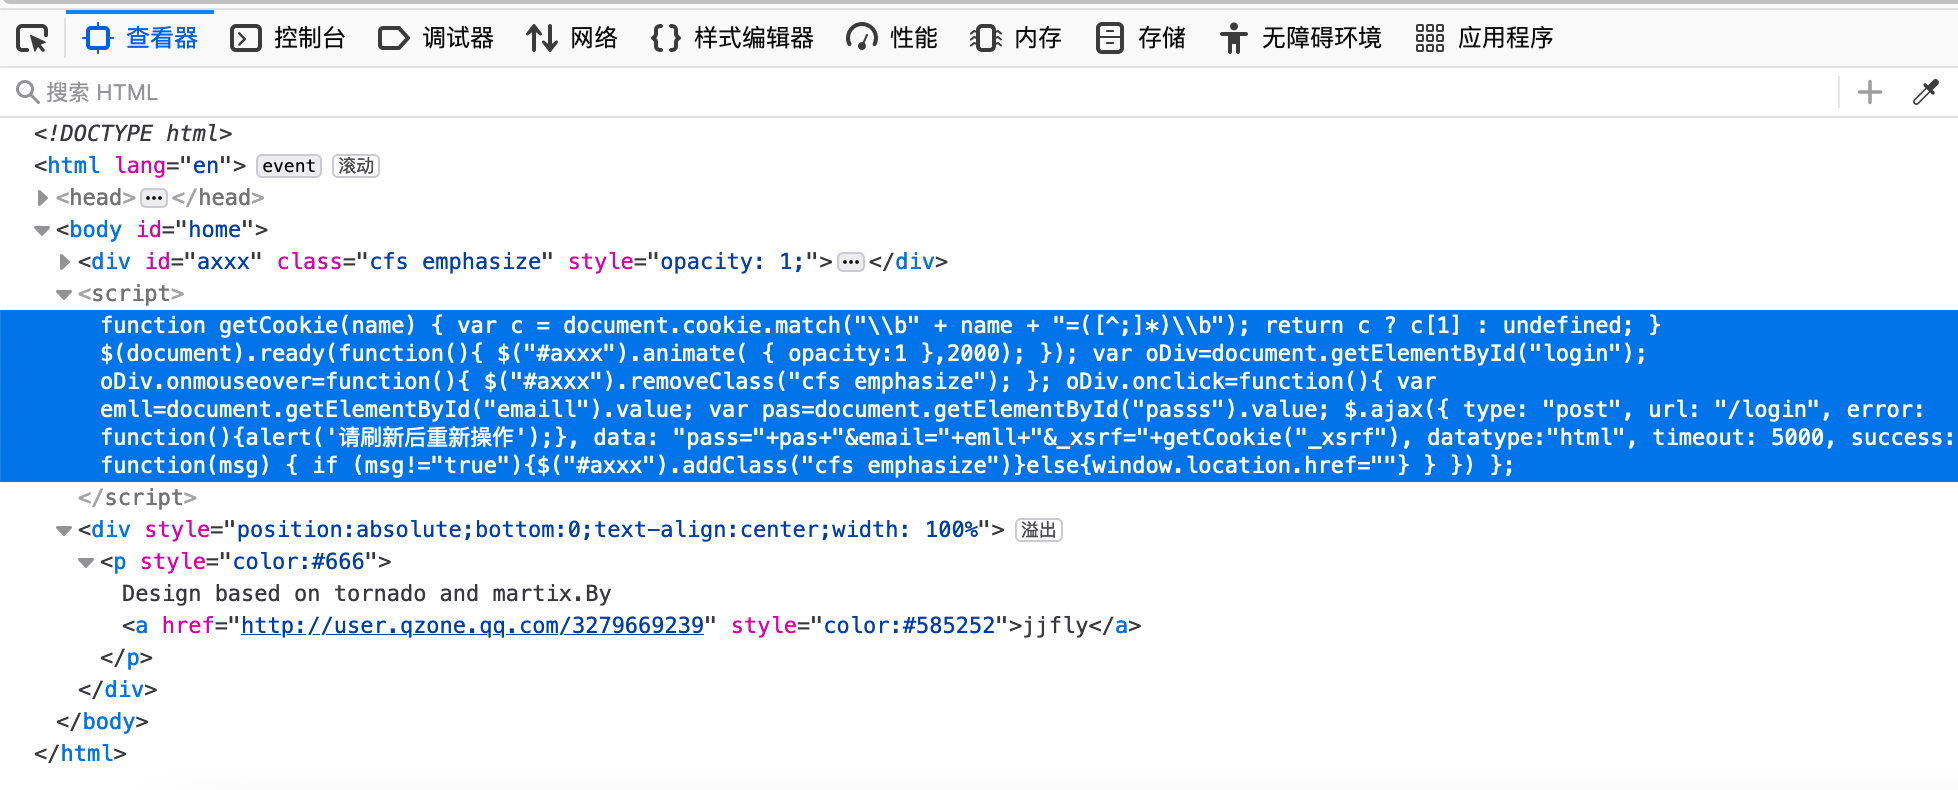Select the closing </div> tag above </body>
The width and height of the screenshot is (1958, 790).
(x=118, y=690)
